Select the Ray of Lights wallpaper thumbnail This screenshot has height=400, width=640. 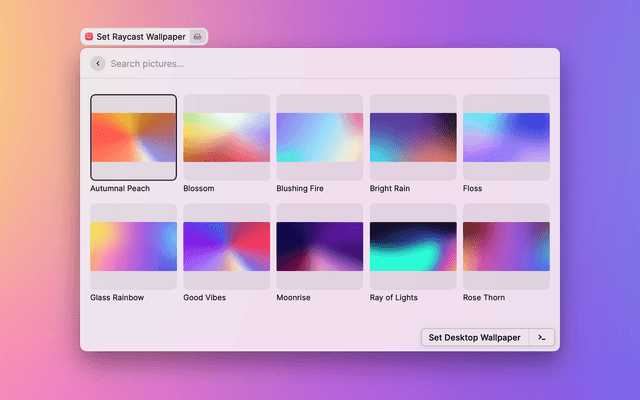413,246
